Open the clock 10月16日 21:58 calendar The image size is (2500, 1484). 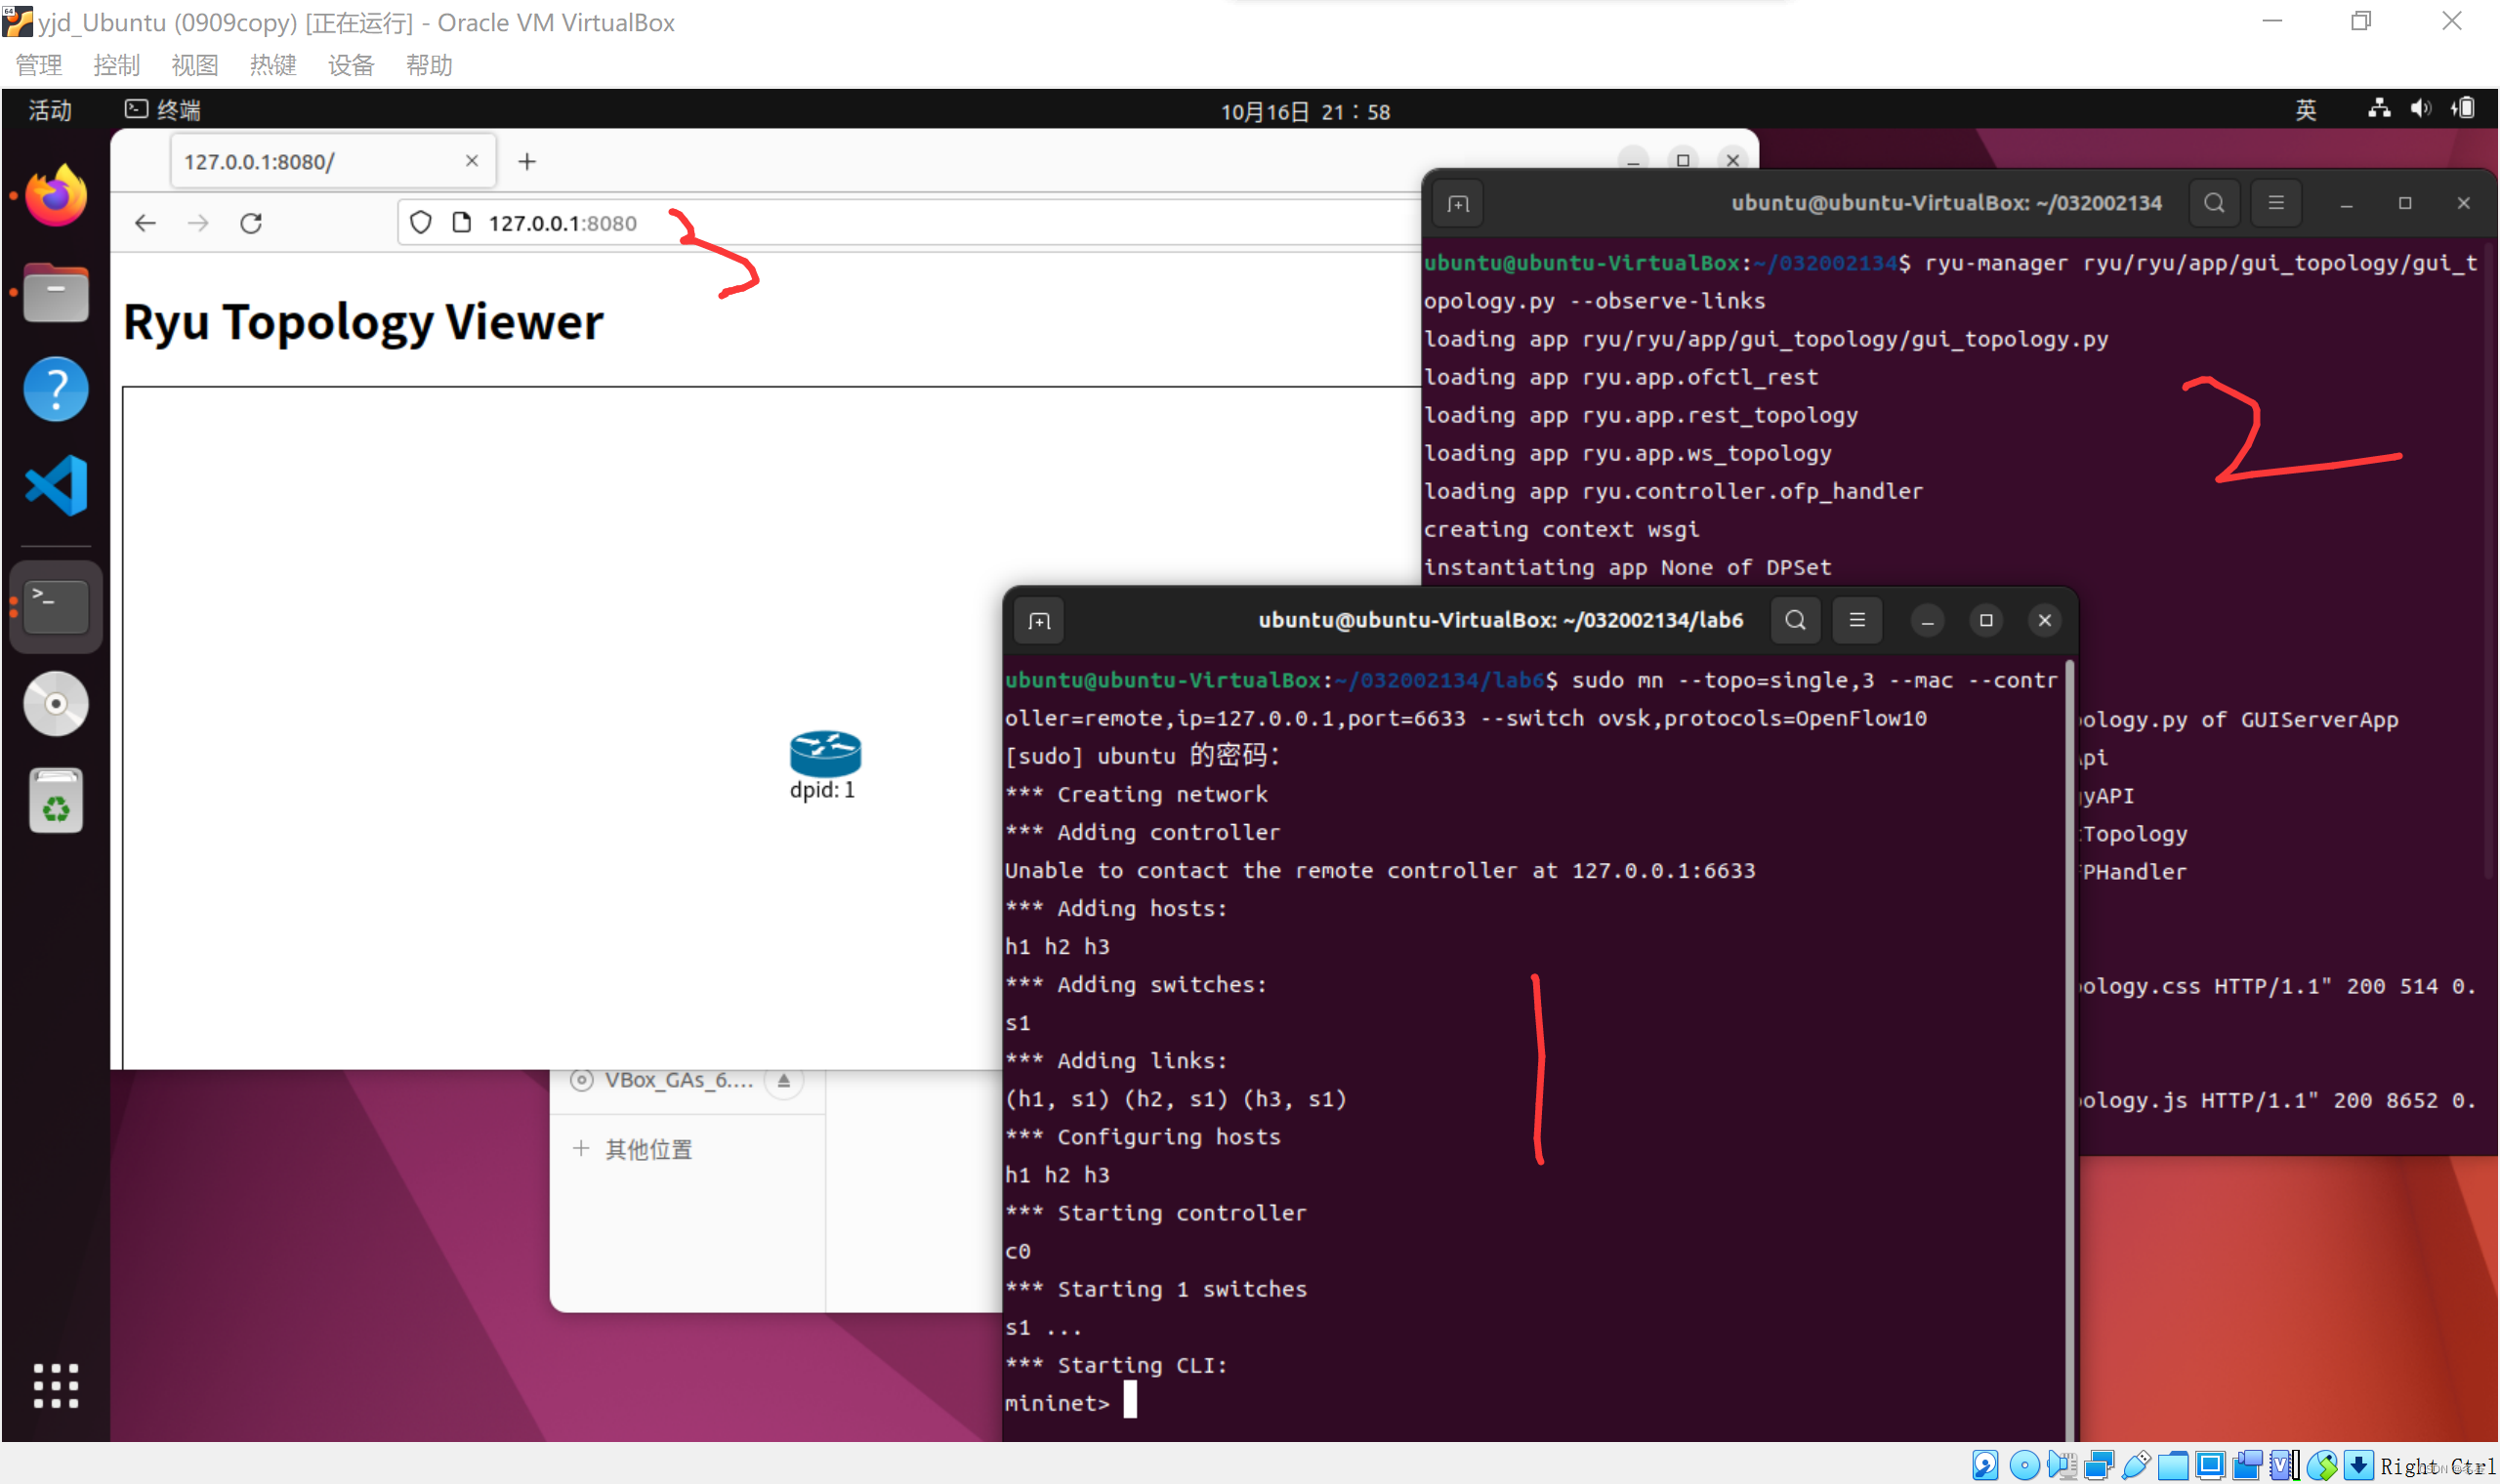1305,111
